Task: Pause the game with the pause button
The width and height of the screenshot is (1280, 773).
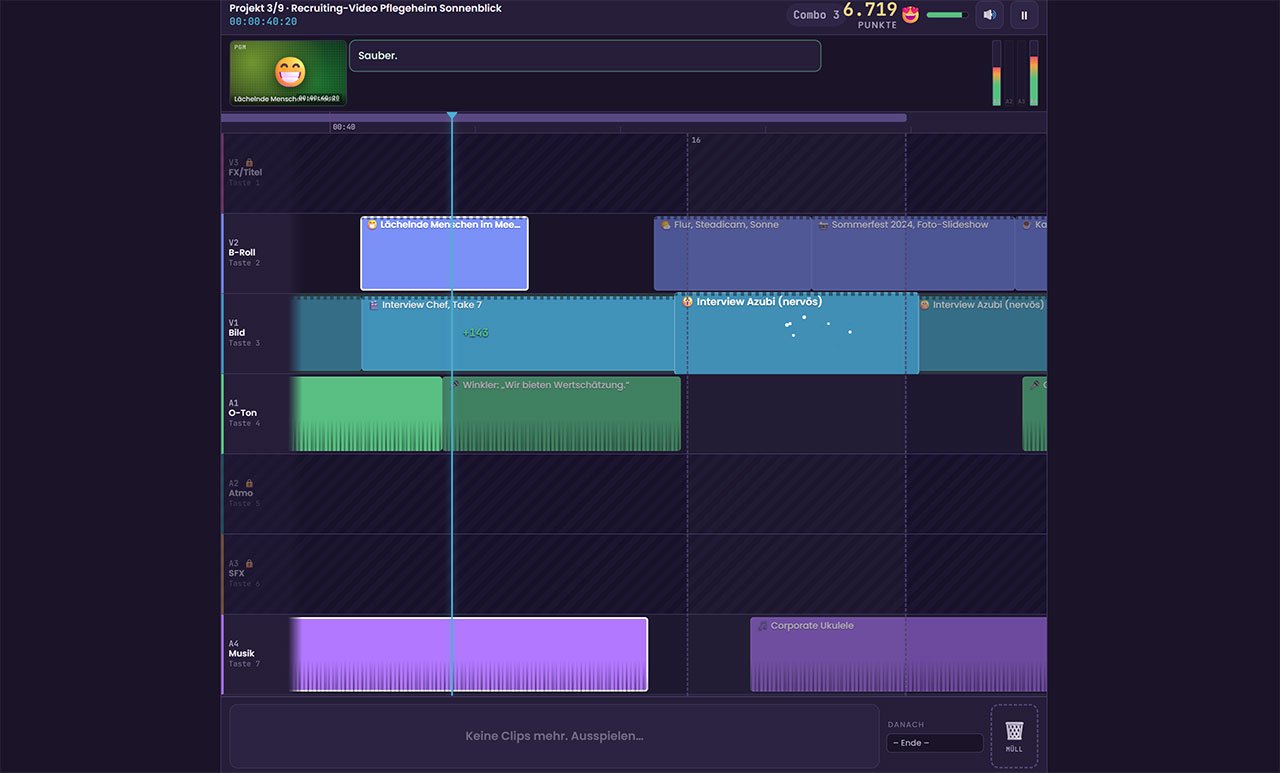Action: point(1024,15)
